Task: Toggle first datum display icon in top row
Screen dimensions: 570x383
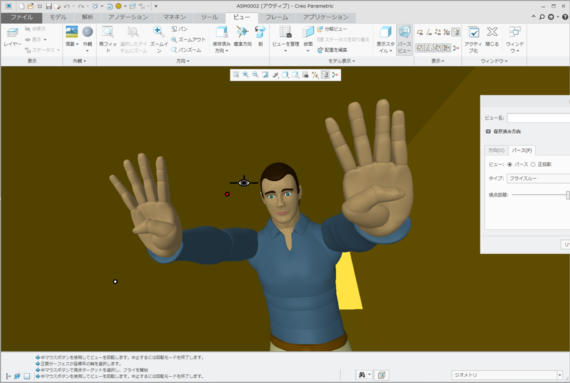Action: (x=420, y=32)
